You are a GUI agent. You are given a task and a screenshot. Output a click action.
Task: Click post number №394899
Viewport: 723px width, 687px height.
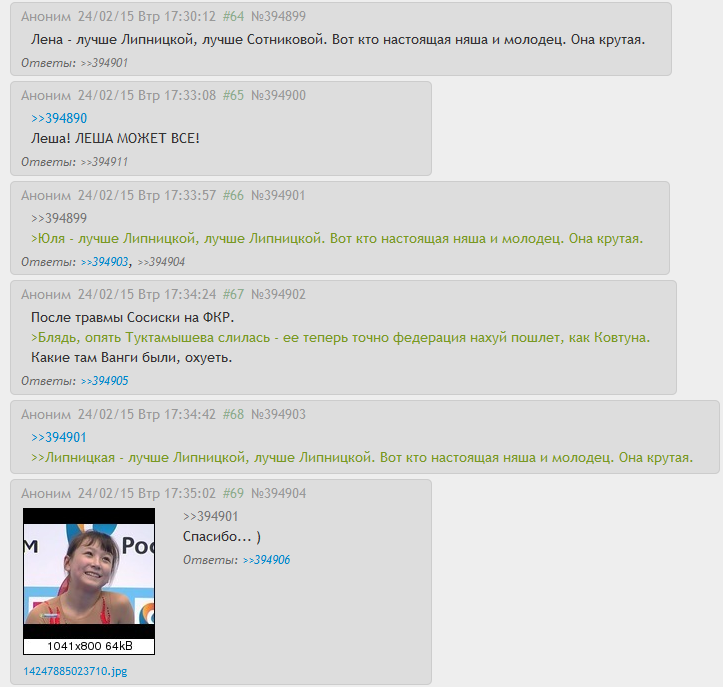278,17
